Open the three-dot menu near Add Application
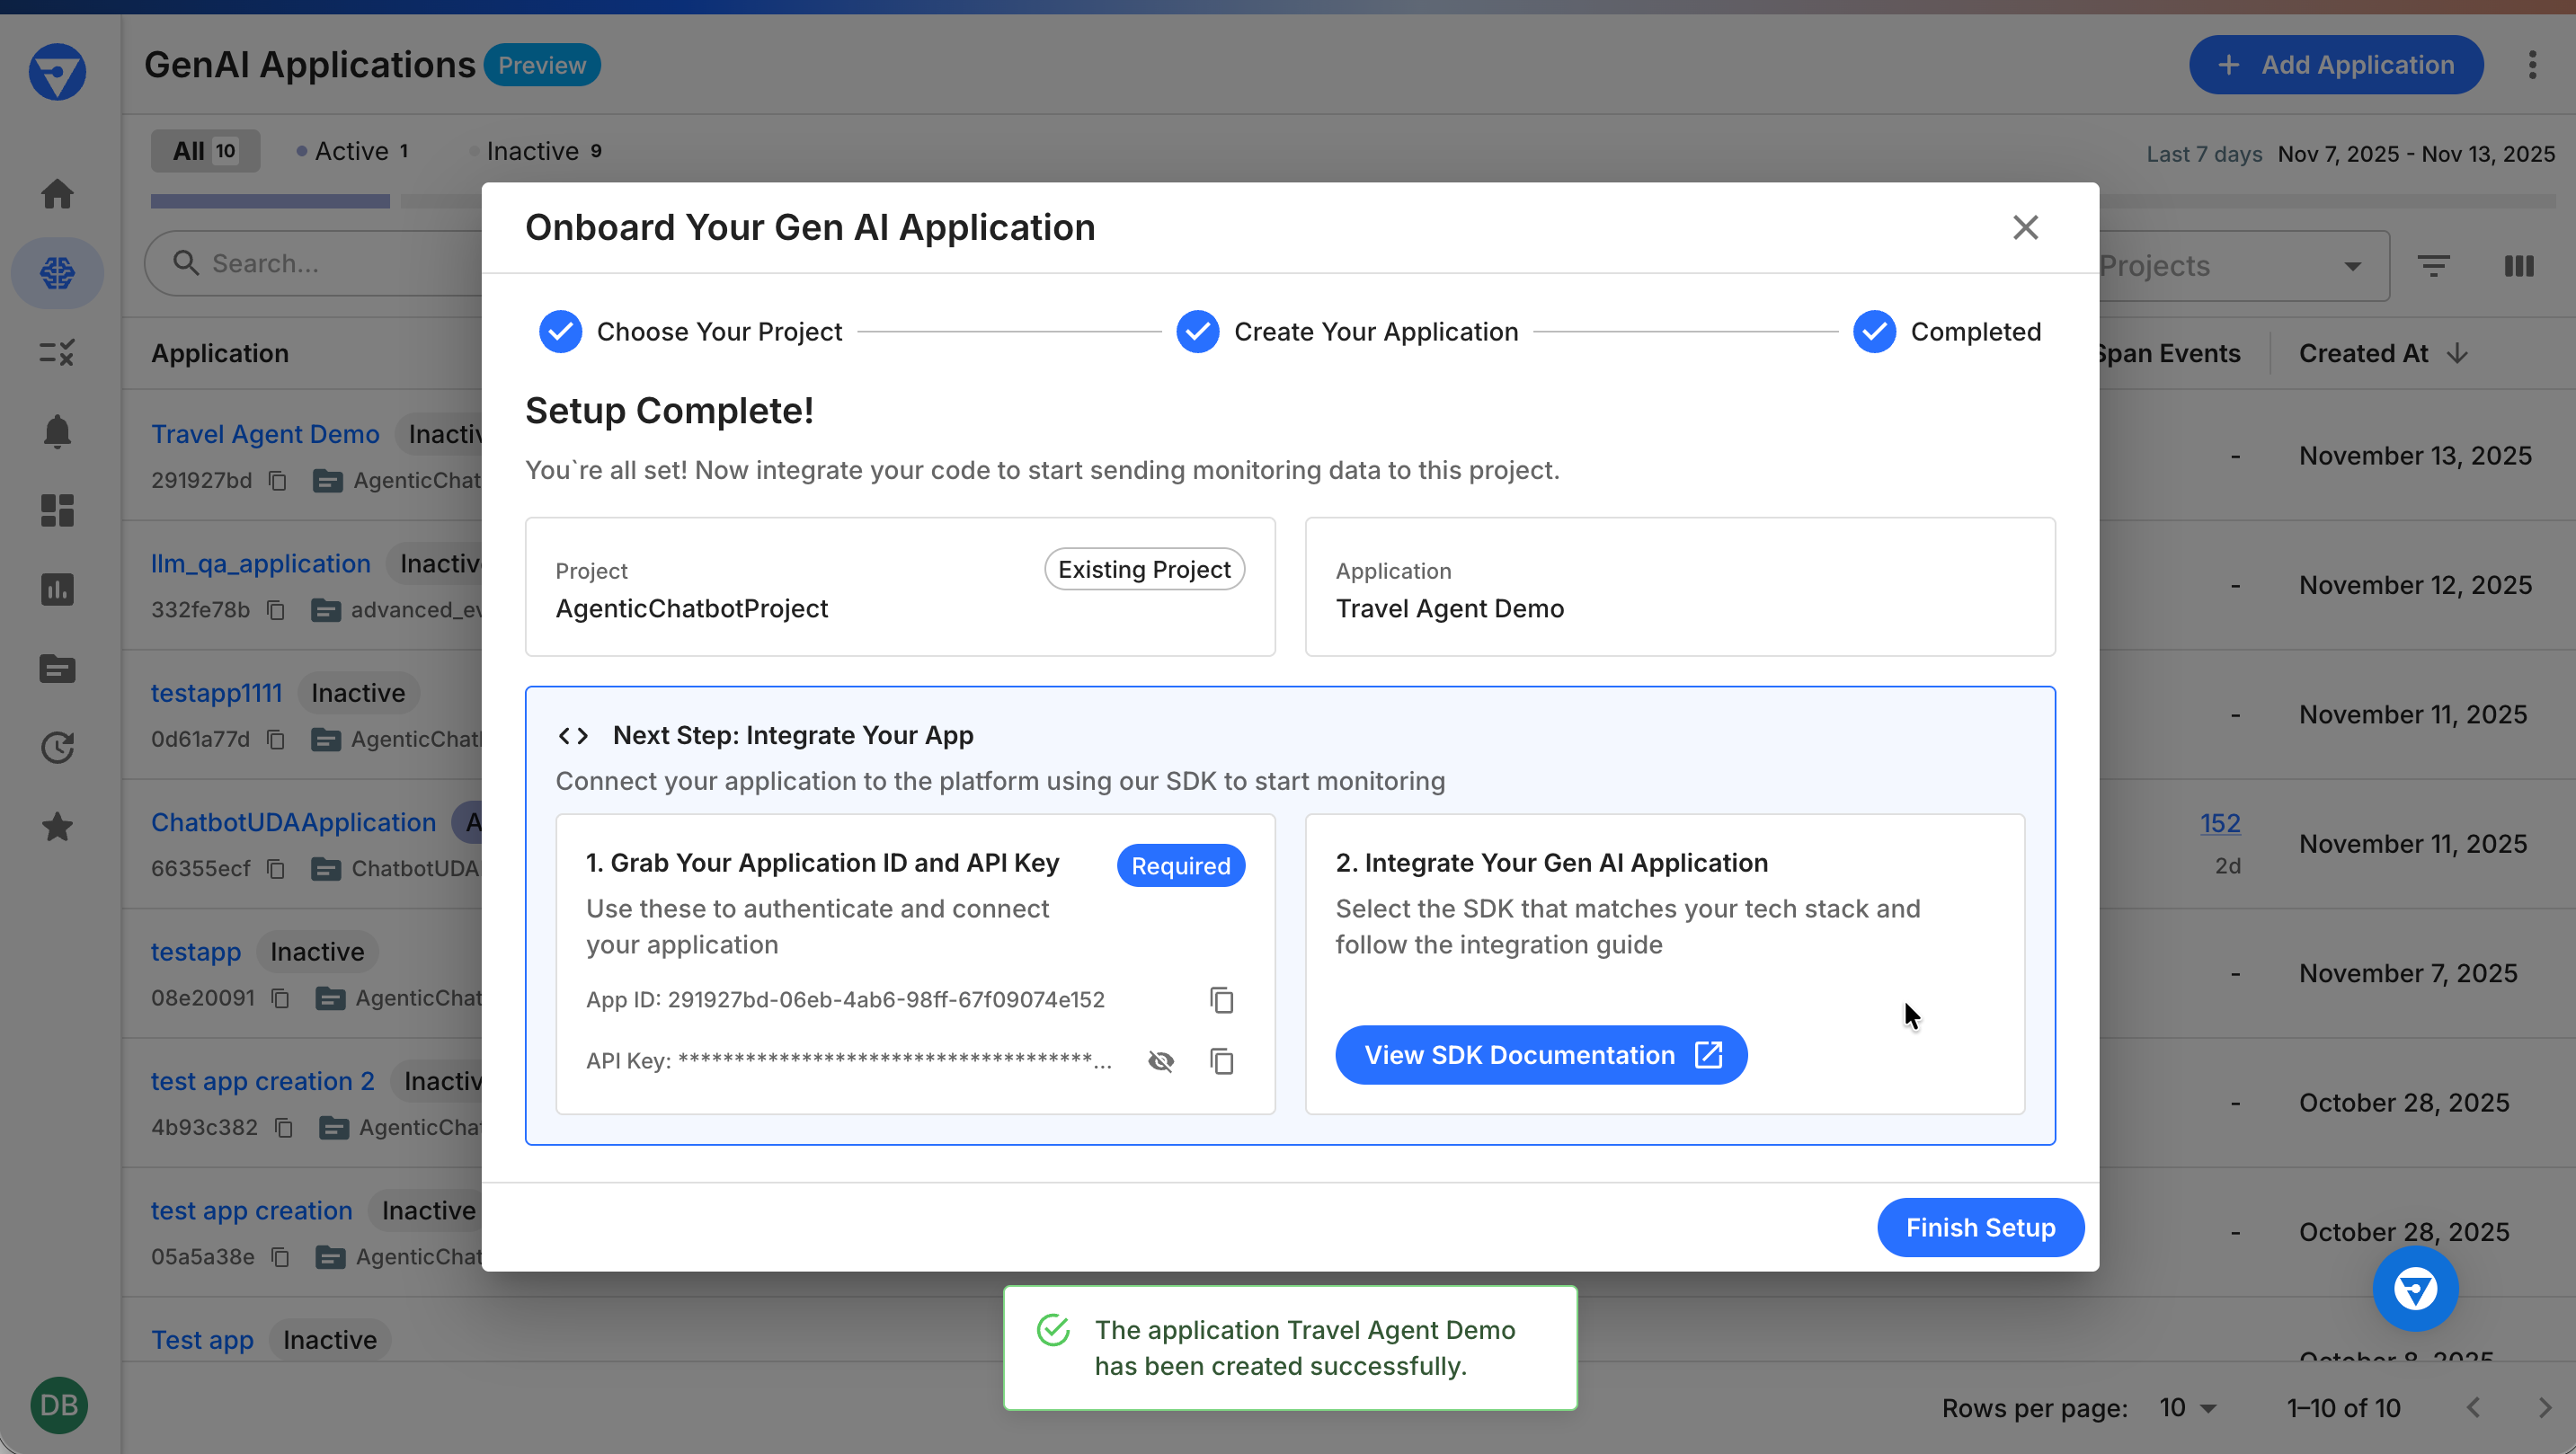The height and width of the screenshot is (1454, 2576). [2533, 64]
